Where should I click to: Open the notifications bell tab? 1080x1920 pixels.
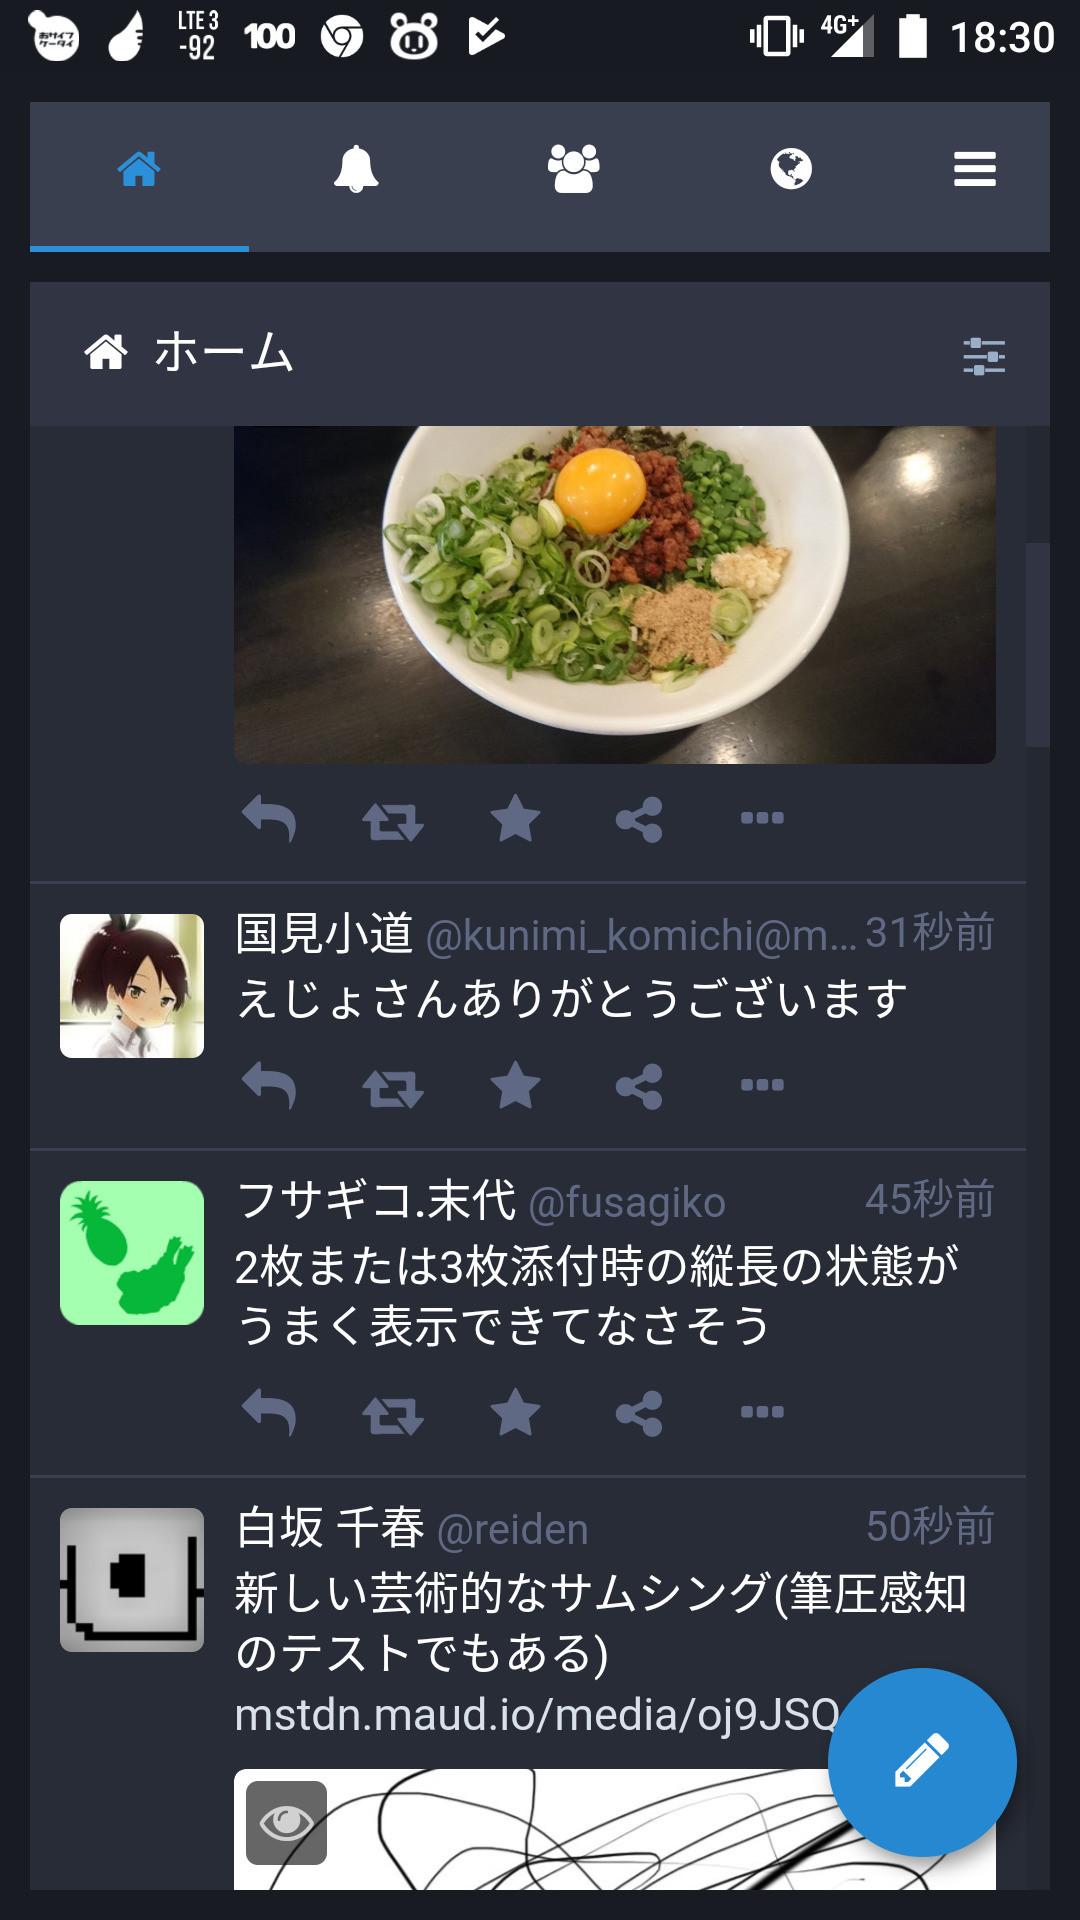[356, 168]
